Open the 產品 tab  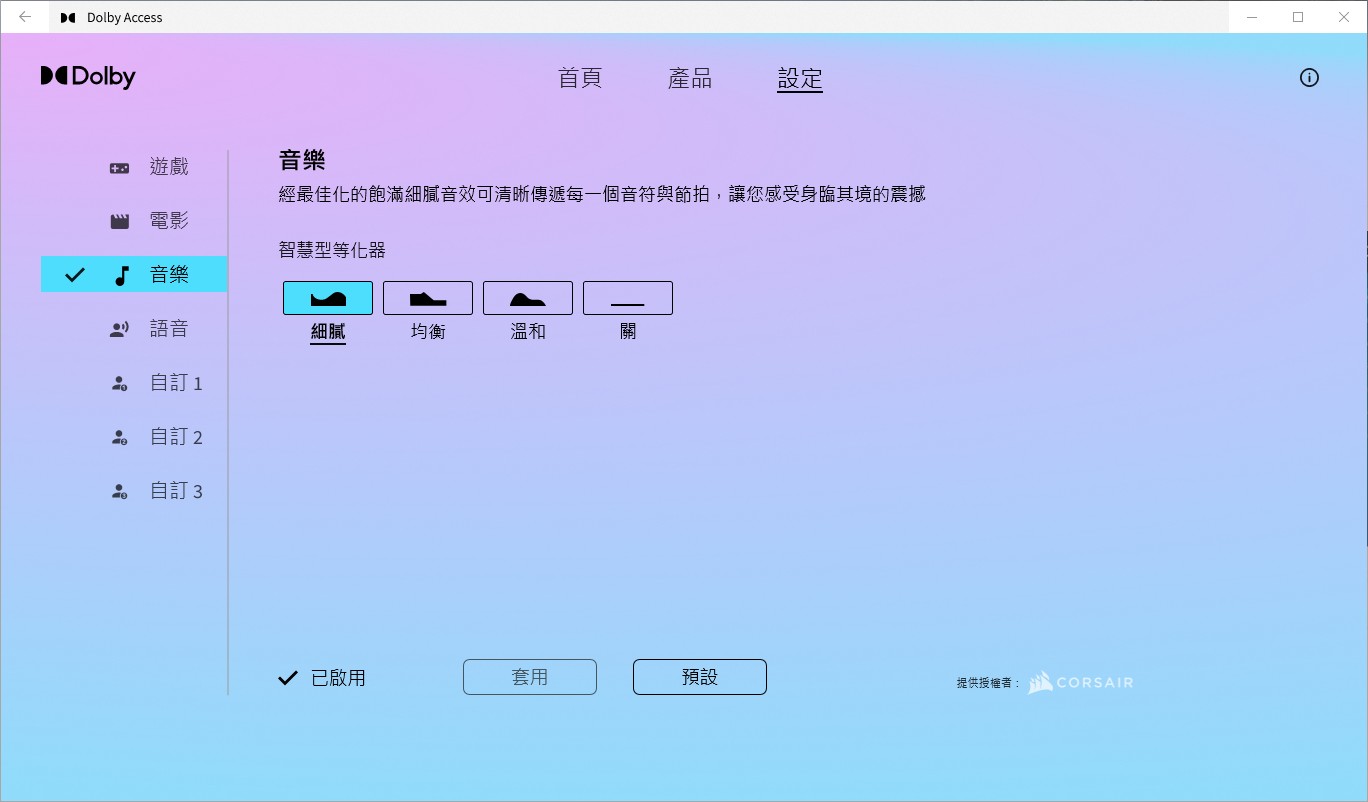690,79
